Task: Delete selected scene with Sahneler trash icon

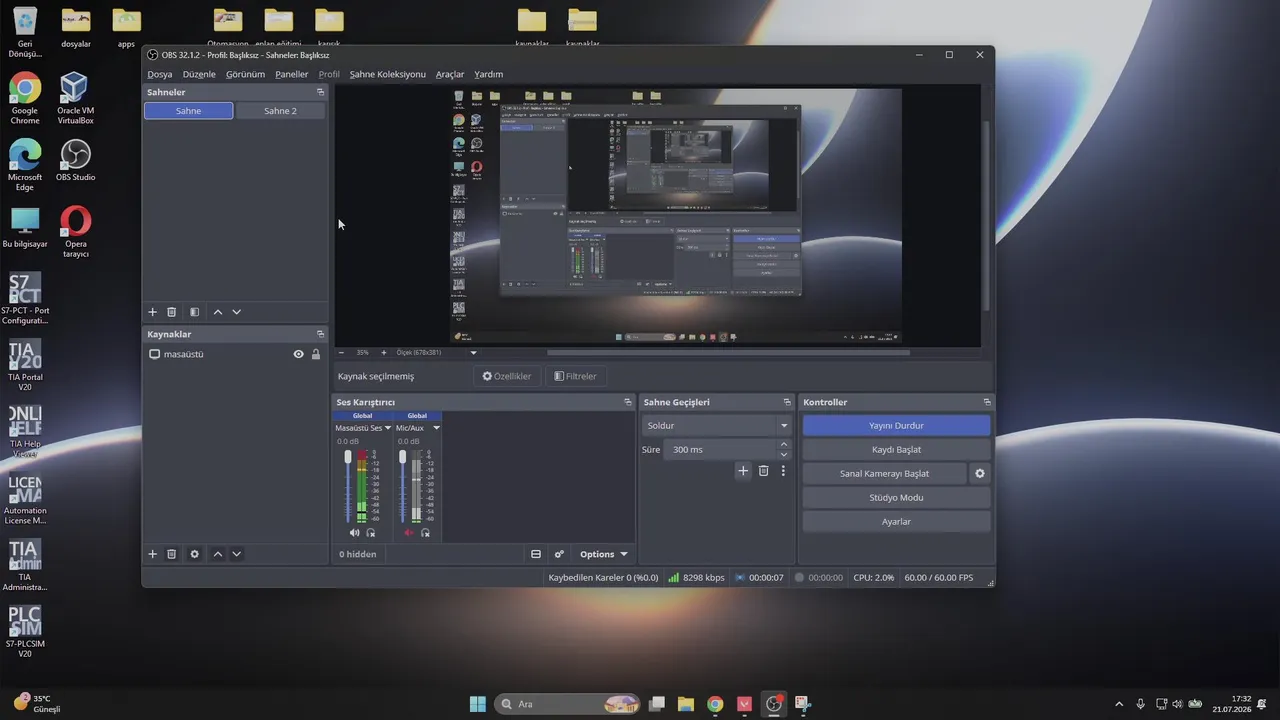Action: 172,312
